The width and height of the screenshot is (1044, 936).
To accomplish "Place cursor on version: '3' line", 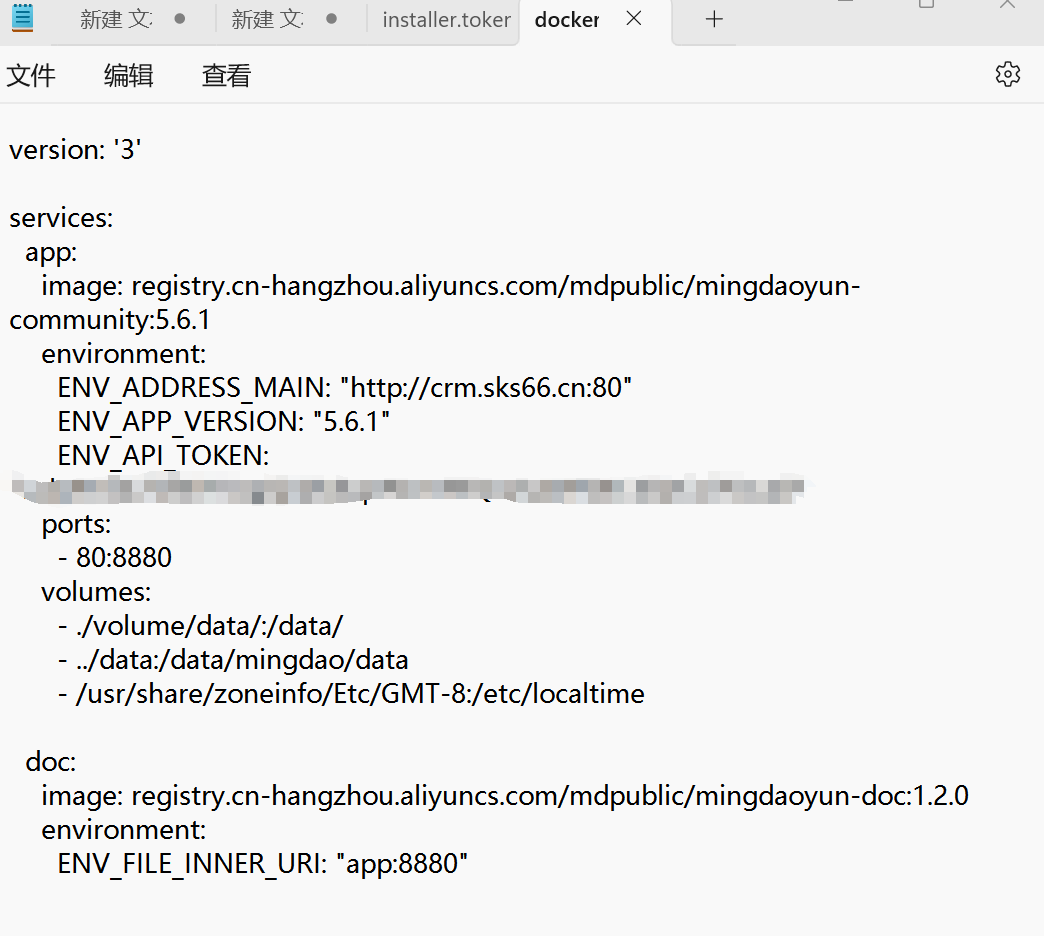I will pos(75,150).
